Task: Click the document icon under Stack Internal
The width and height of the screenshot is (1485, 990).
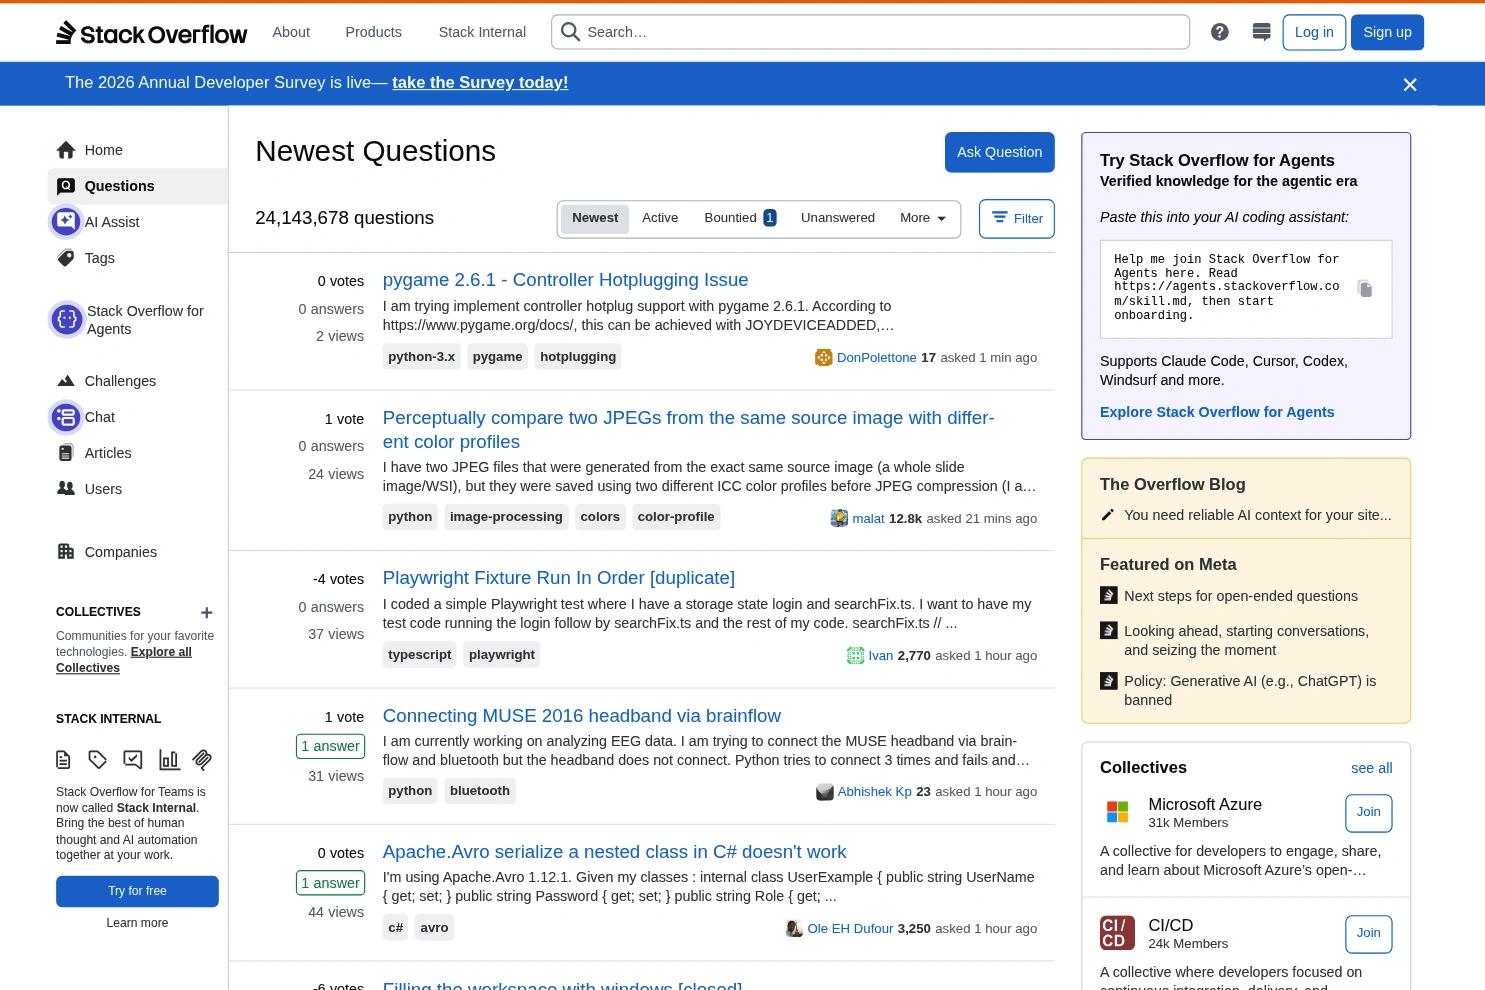Action: coord(63,760)
